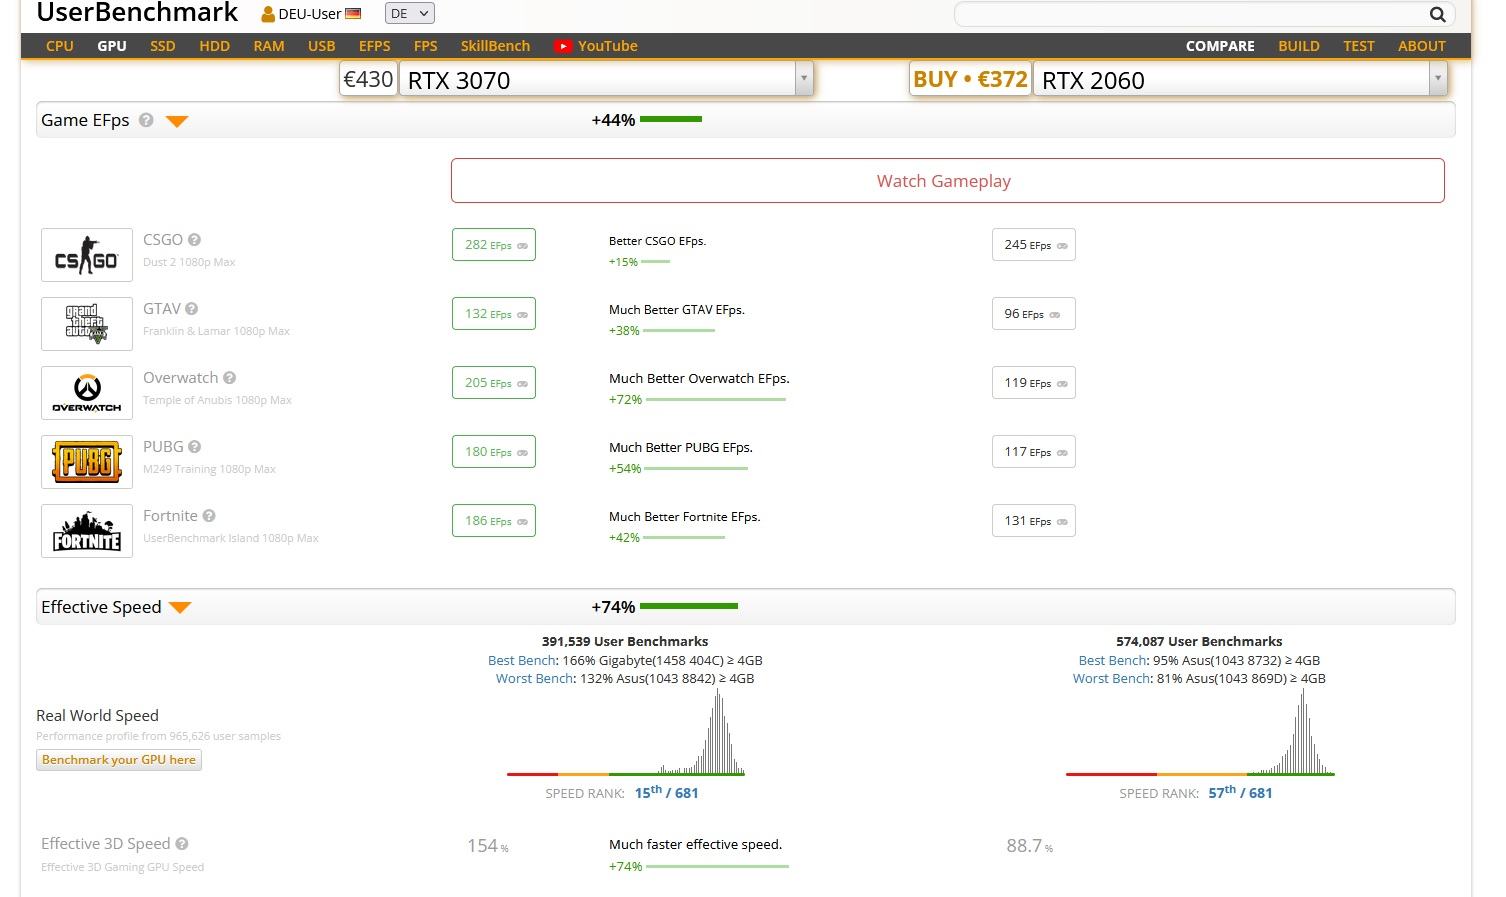
Task: Click link icon in 282 EFps box
Action: pyautogui.click(x=522, y=246)
